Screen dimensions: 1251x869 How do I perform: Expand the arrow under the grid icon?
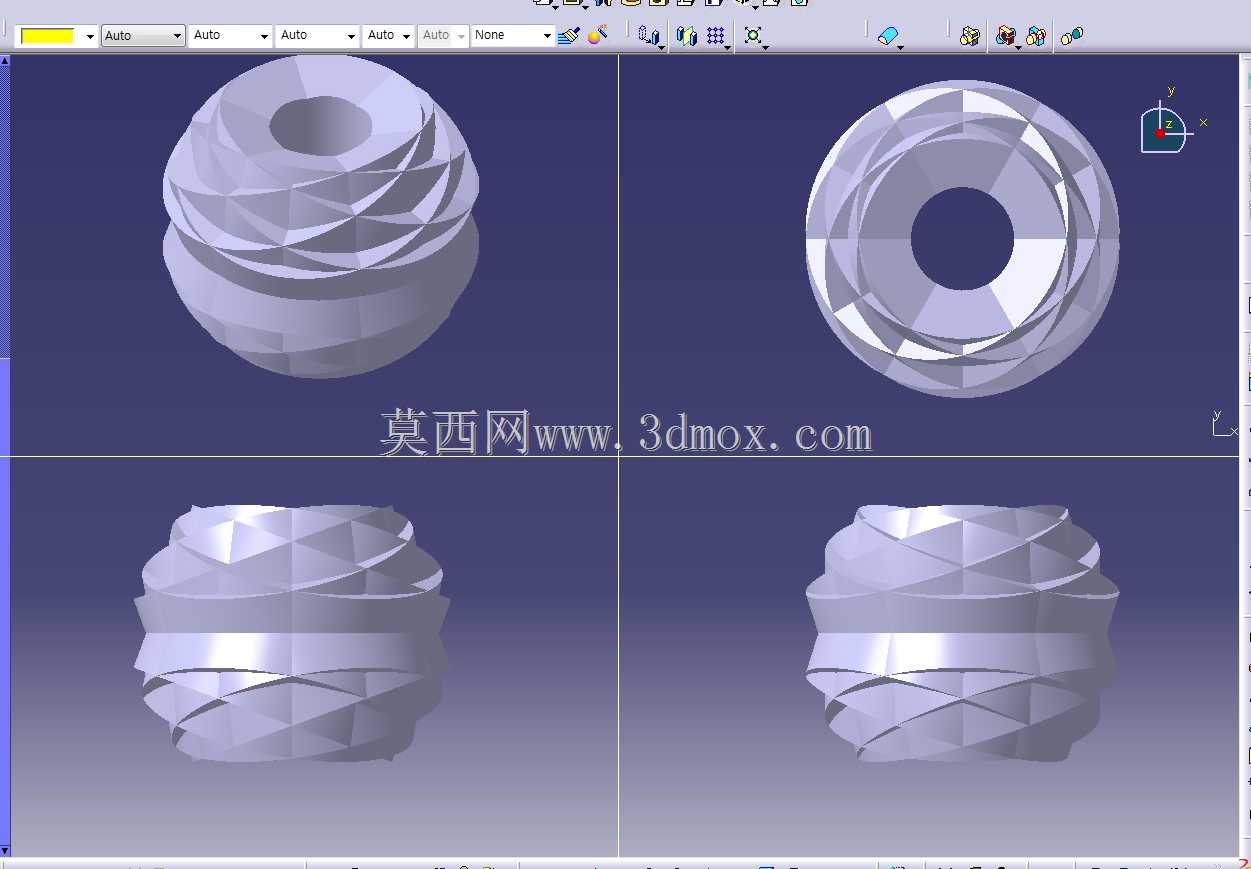(727, 47)
